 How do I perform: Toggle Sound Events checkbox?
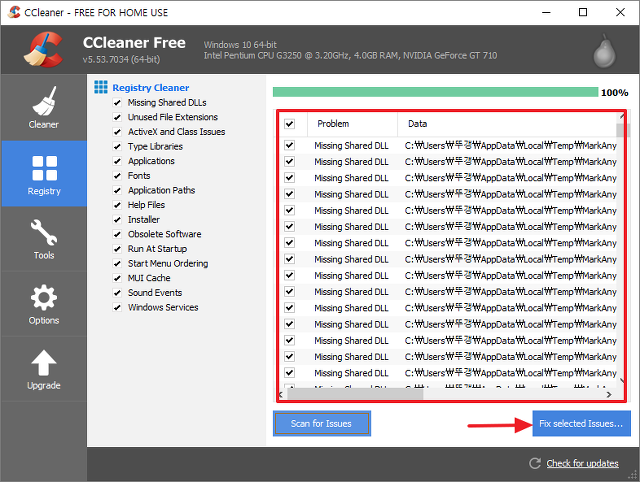117,293
